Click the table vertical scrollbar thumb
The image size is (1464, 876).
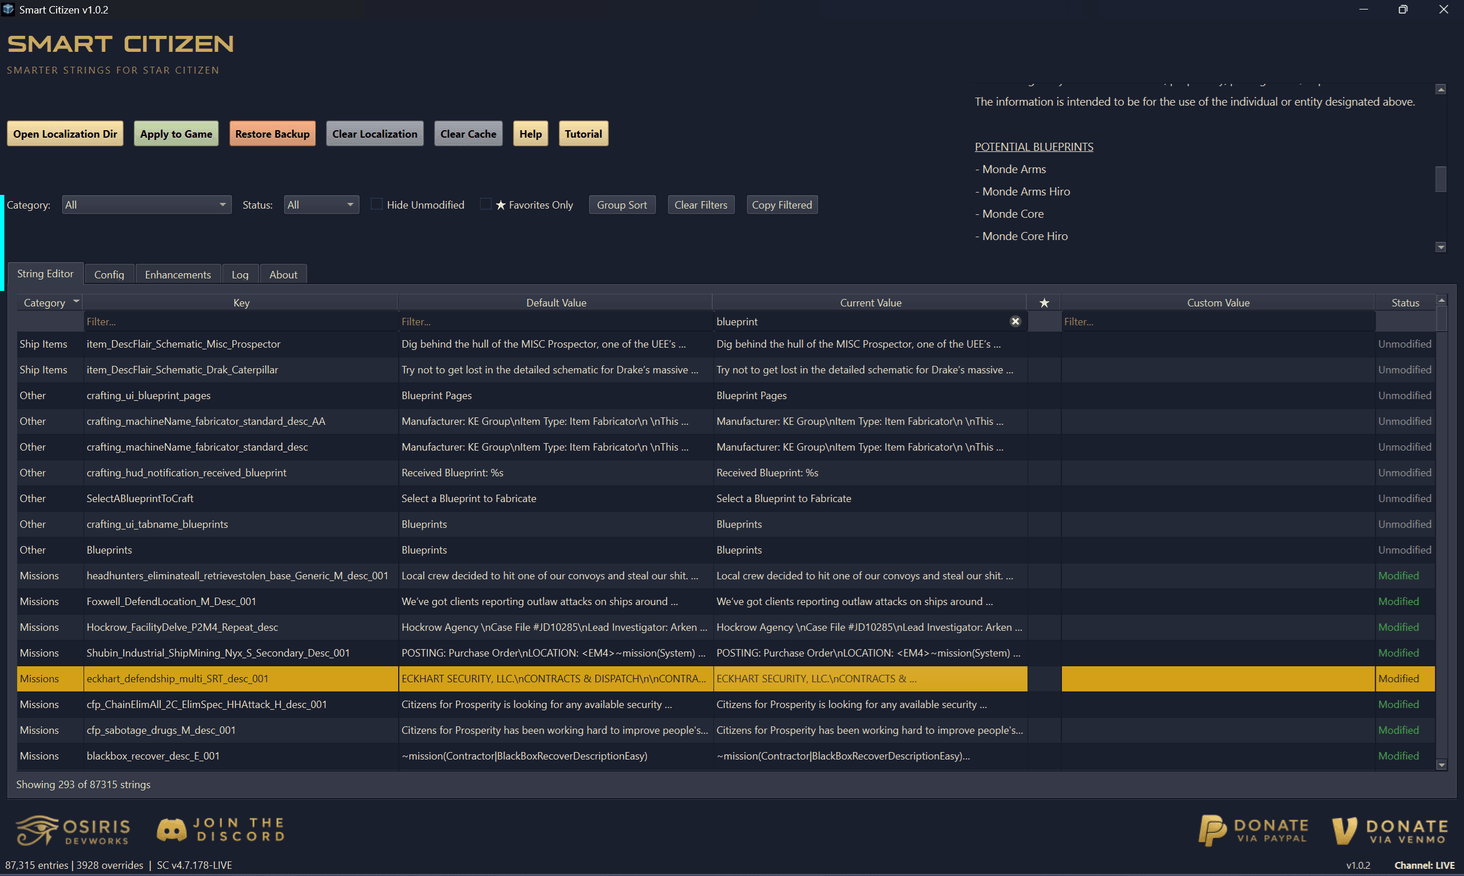click(x=1441, y=319)
